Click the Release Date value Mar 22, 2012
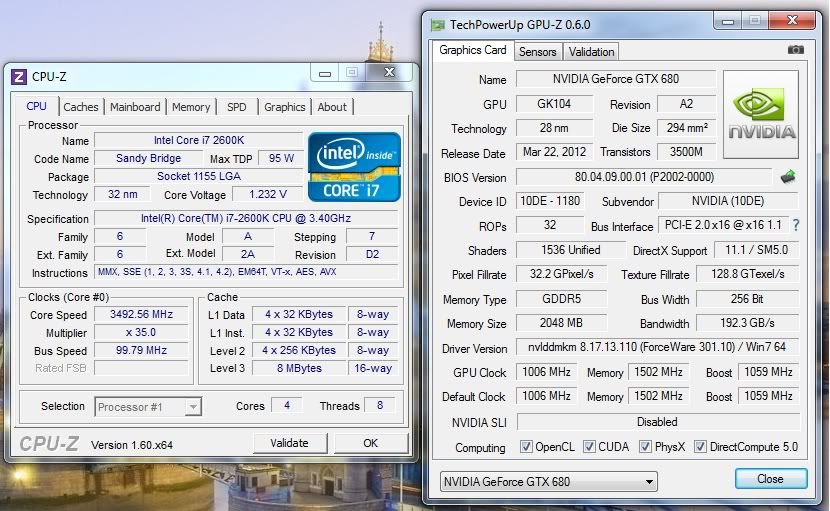This screenshot has height=511, width=830. pos(554,152)
